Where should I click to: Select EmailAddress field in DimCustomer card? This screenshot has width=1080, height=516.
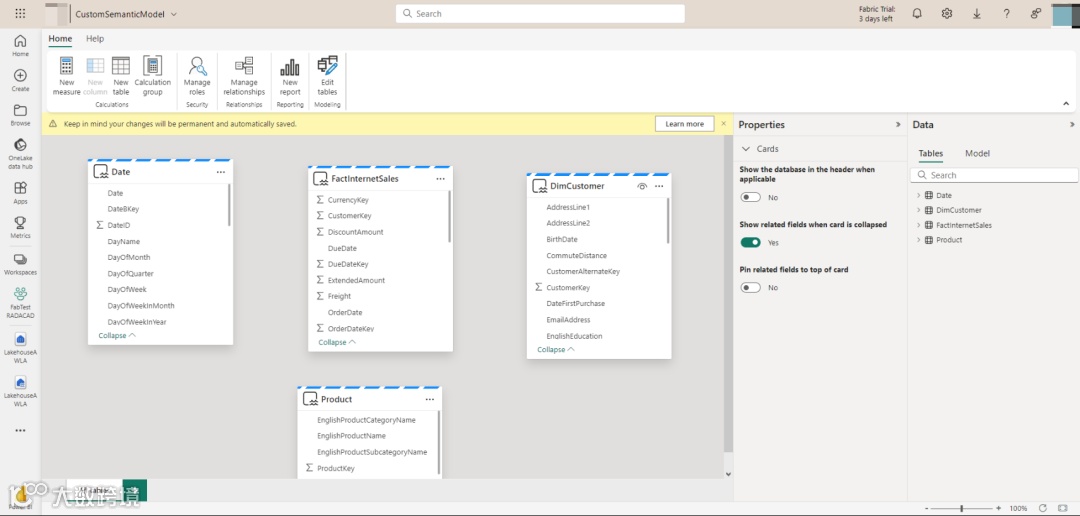568,320
